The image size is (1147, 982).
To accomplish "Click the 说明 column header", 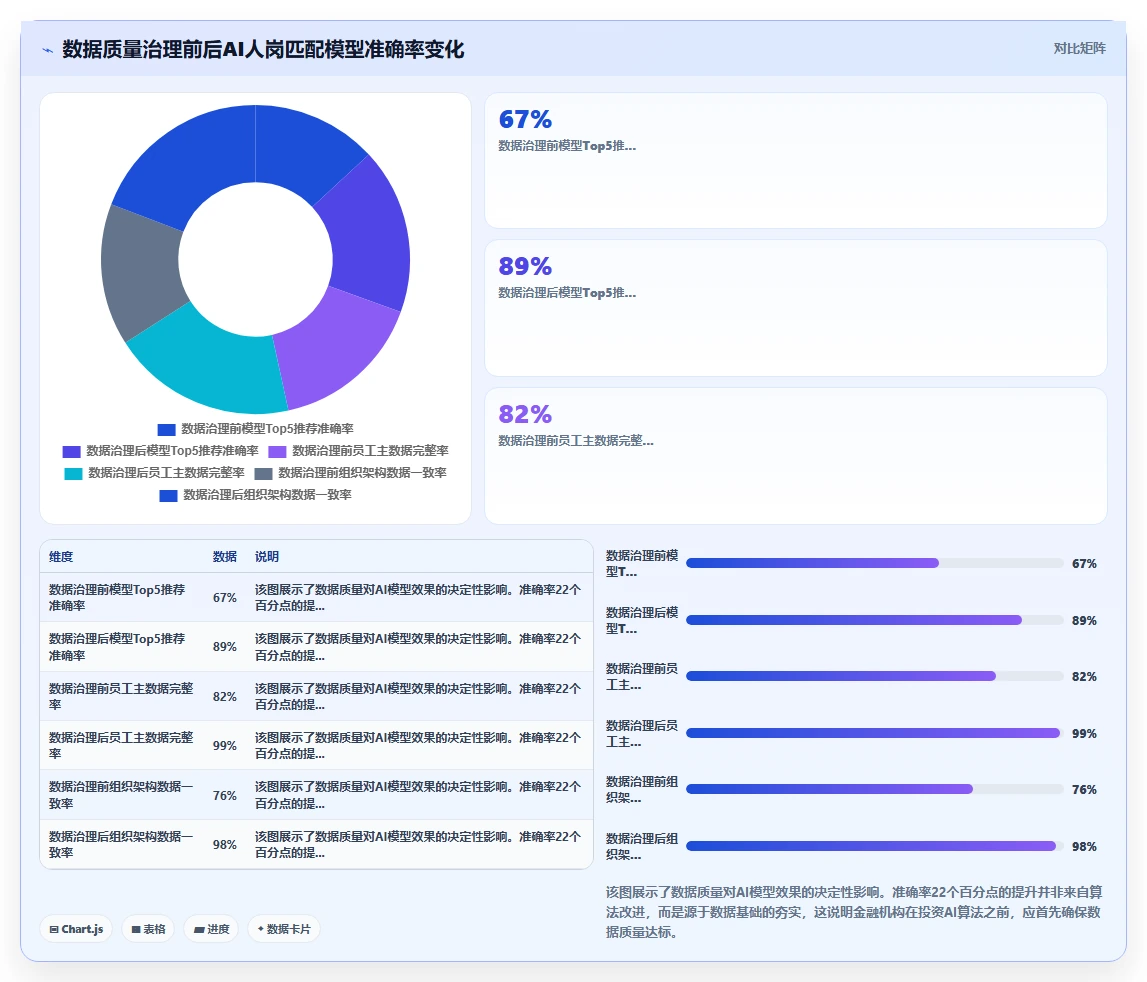I will (x=267, y=556).
